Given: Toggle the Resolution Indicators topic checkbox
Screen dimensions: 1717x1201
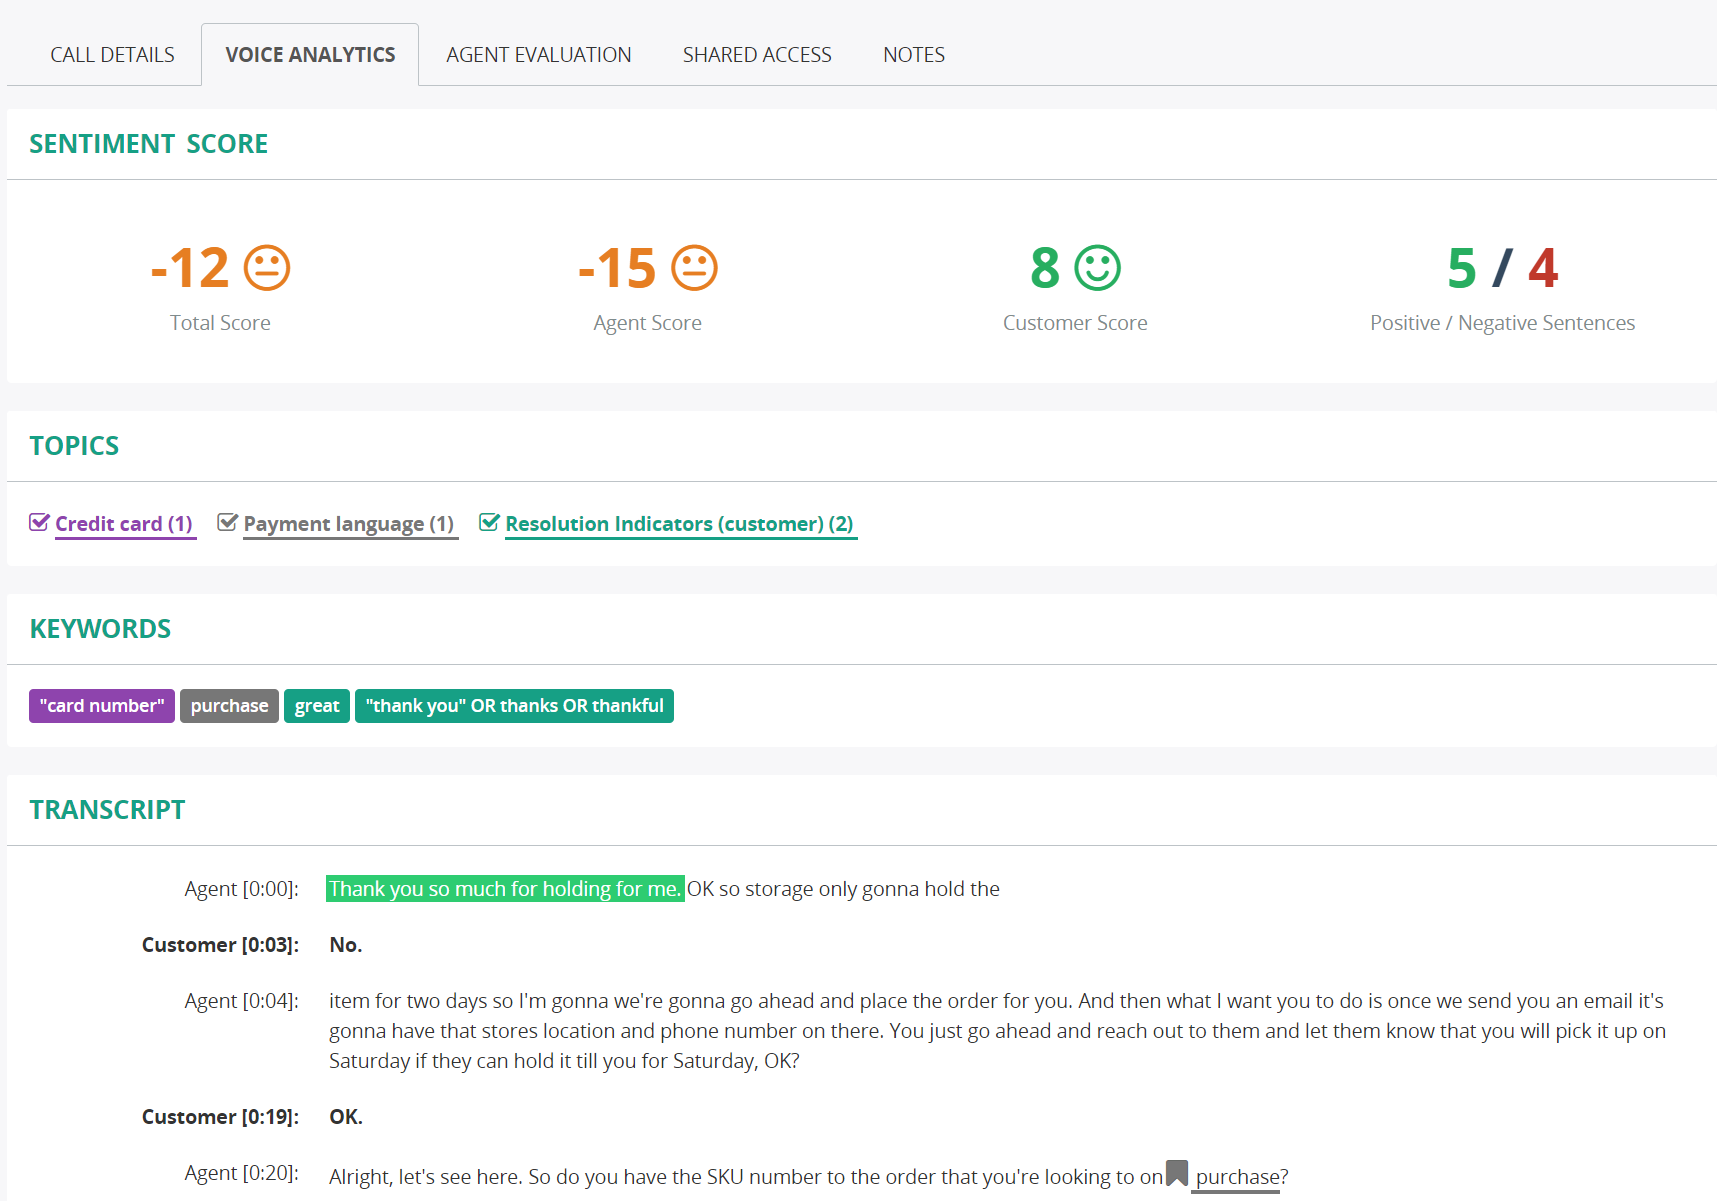Looking at the screenshot, I should click(x=489, y=523).
